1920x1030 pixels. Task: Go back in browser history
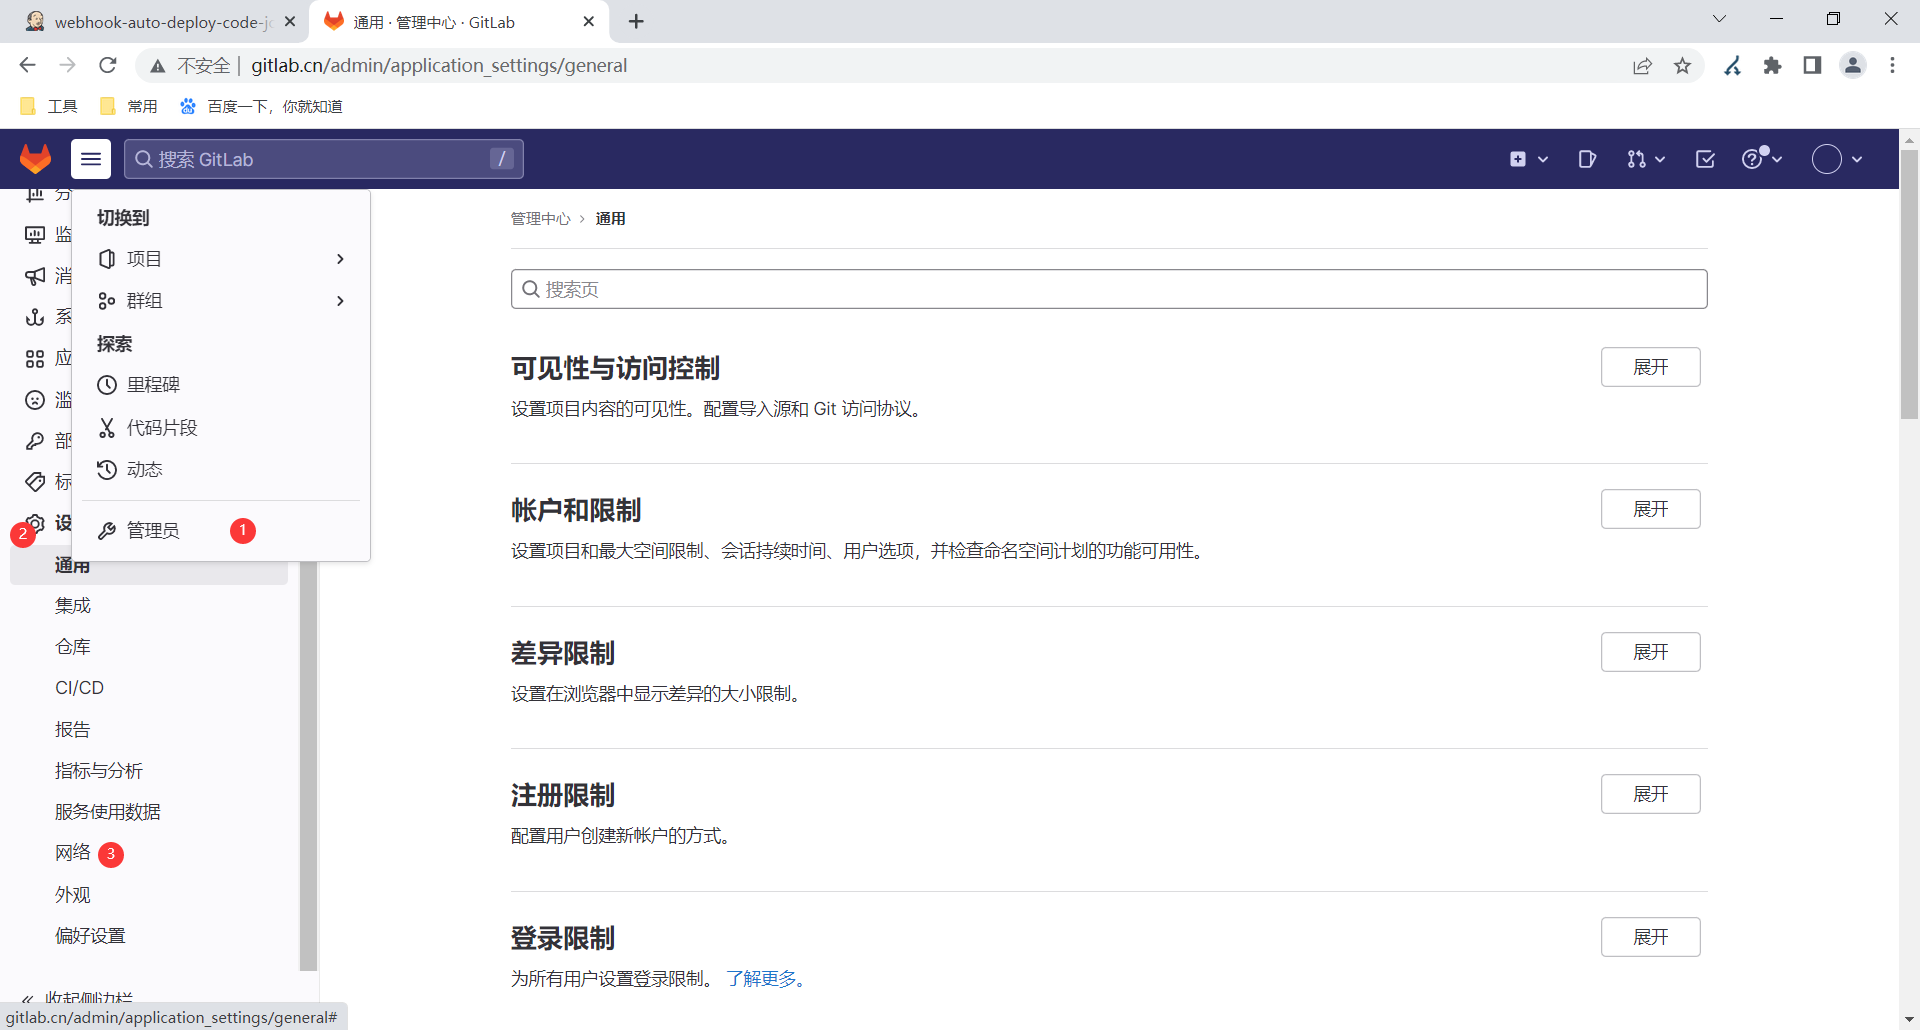click(27, 65)
